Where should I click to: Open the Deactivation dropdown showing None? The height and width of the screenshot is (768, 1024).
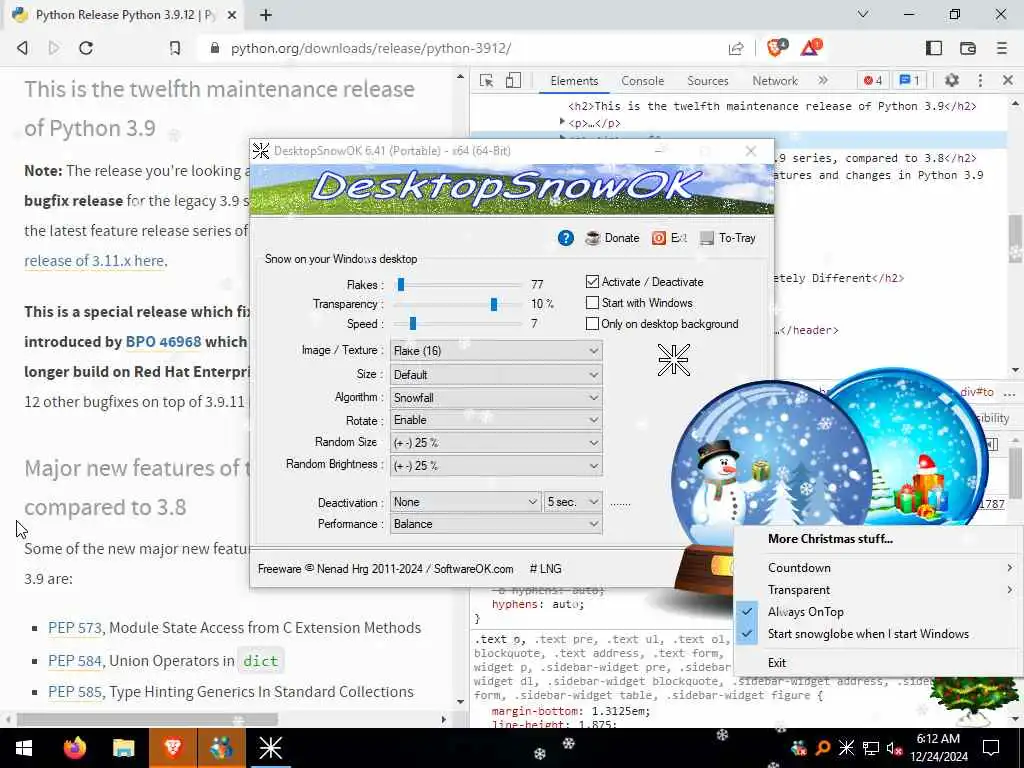point(466,502)
